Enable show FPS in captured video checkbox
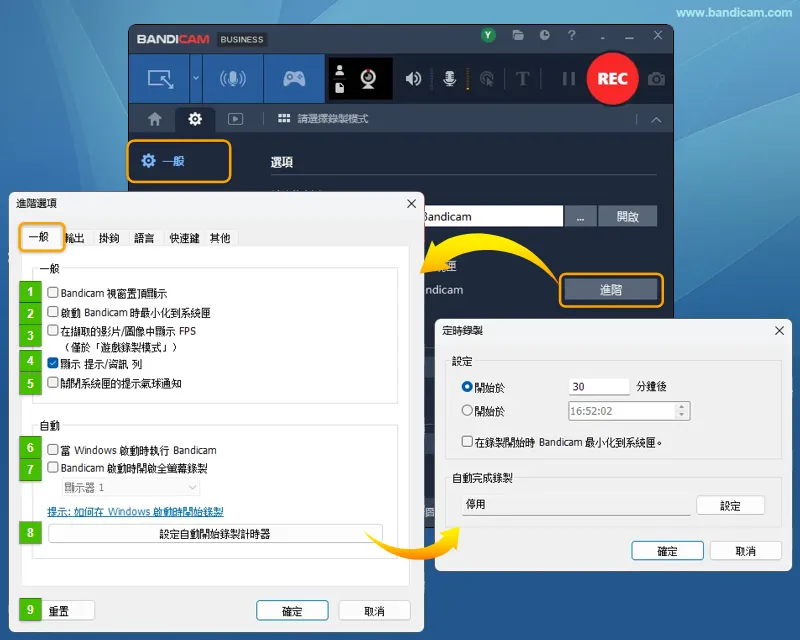Screen dimensions: 800x640 click(x=53, y=330)
